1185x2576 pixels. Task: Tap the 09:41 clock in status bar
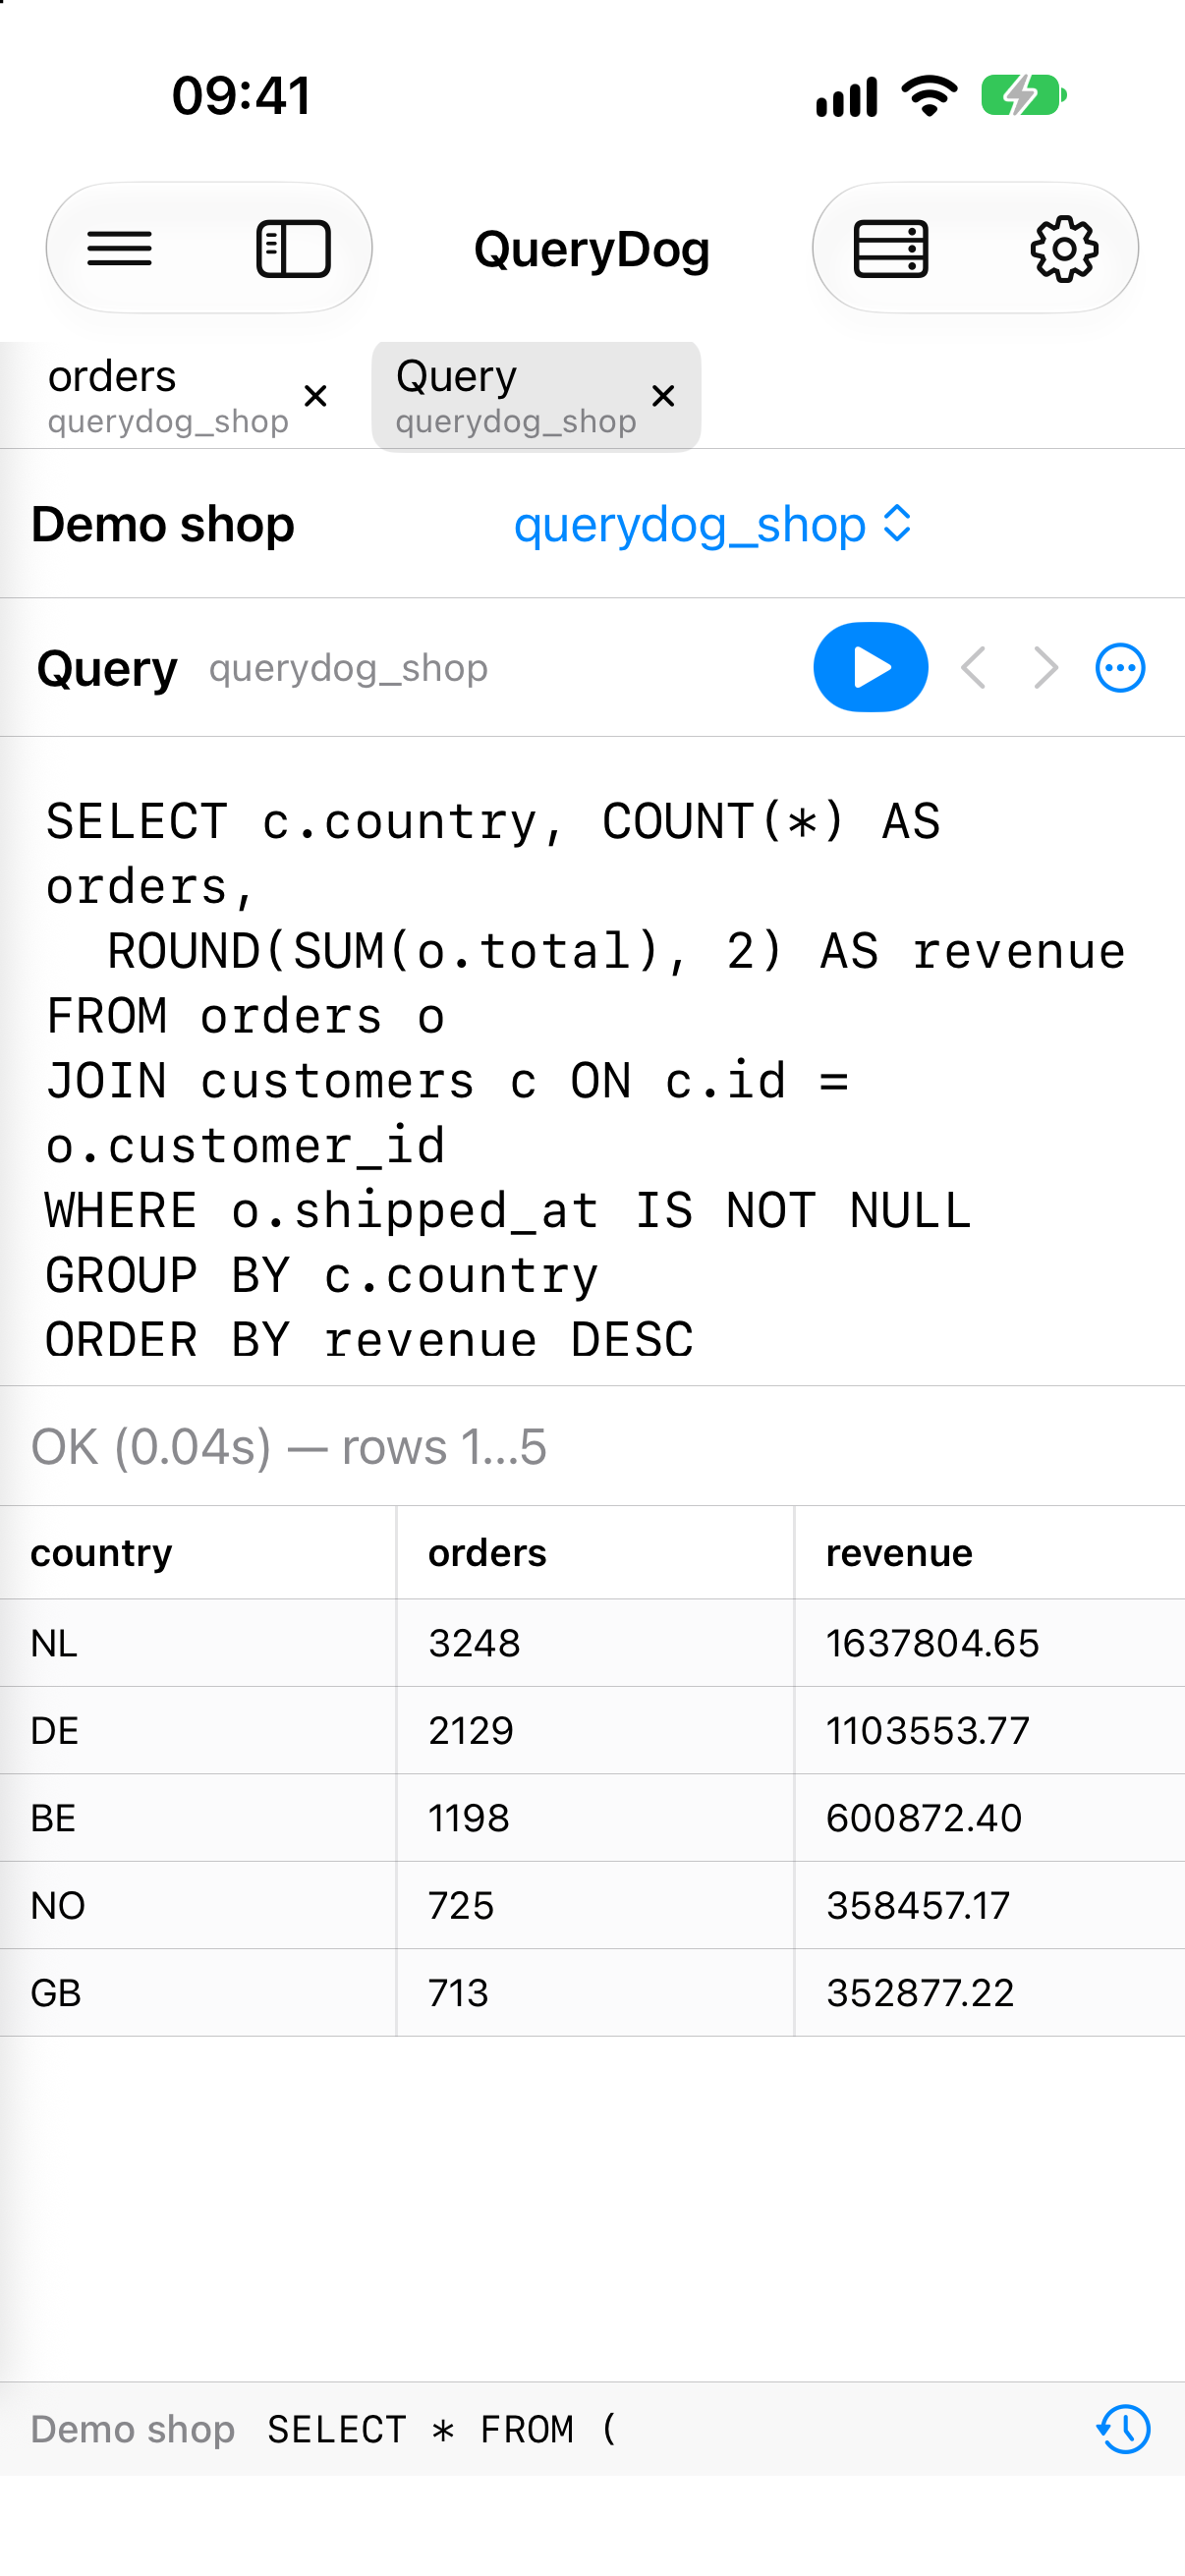241,95
